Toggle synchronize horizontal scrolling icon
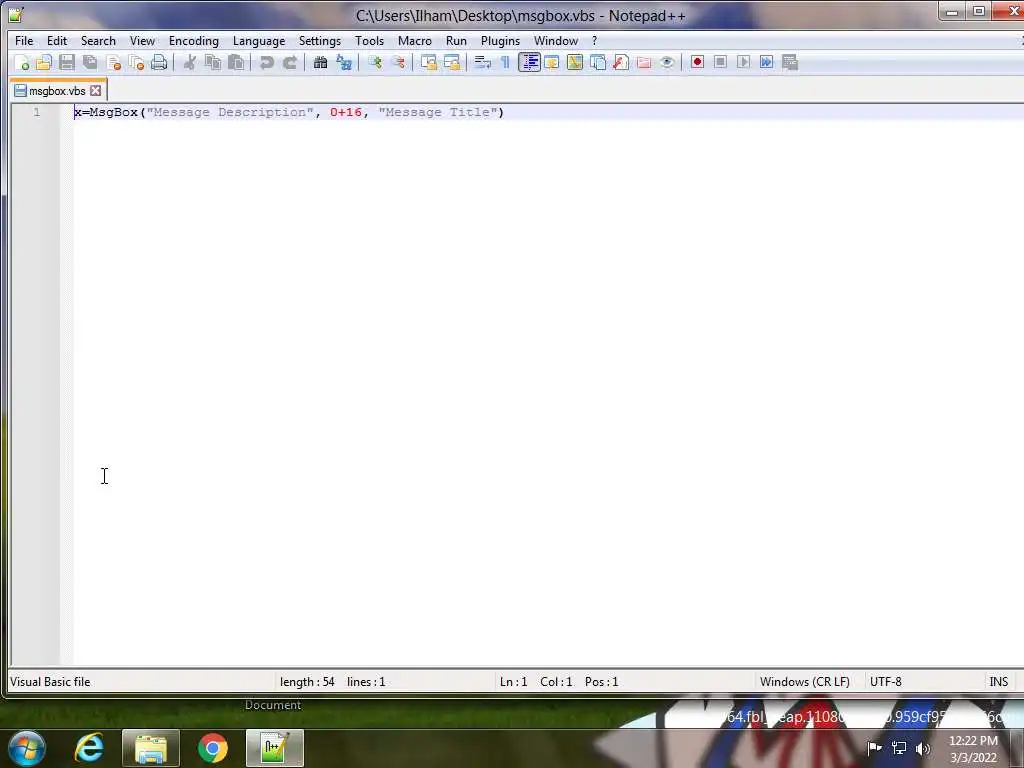Viewport: 1024px width, 768px height. coord(452,63)
